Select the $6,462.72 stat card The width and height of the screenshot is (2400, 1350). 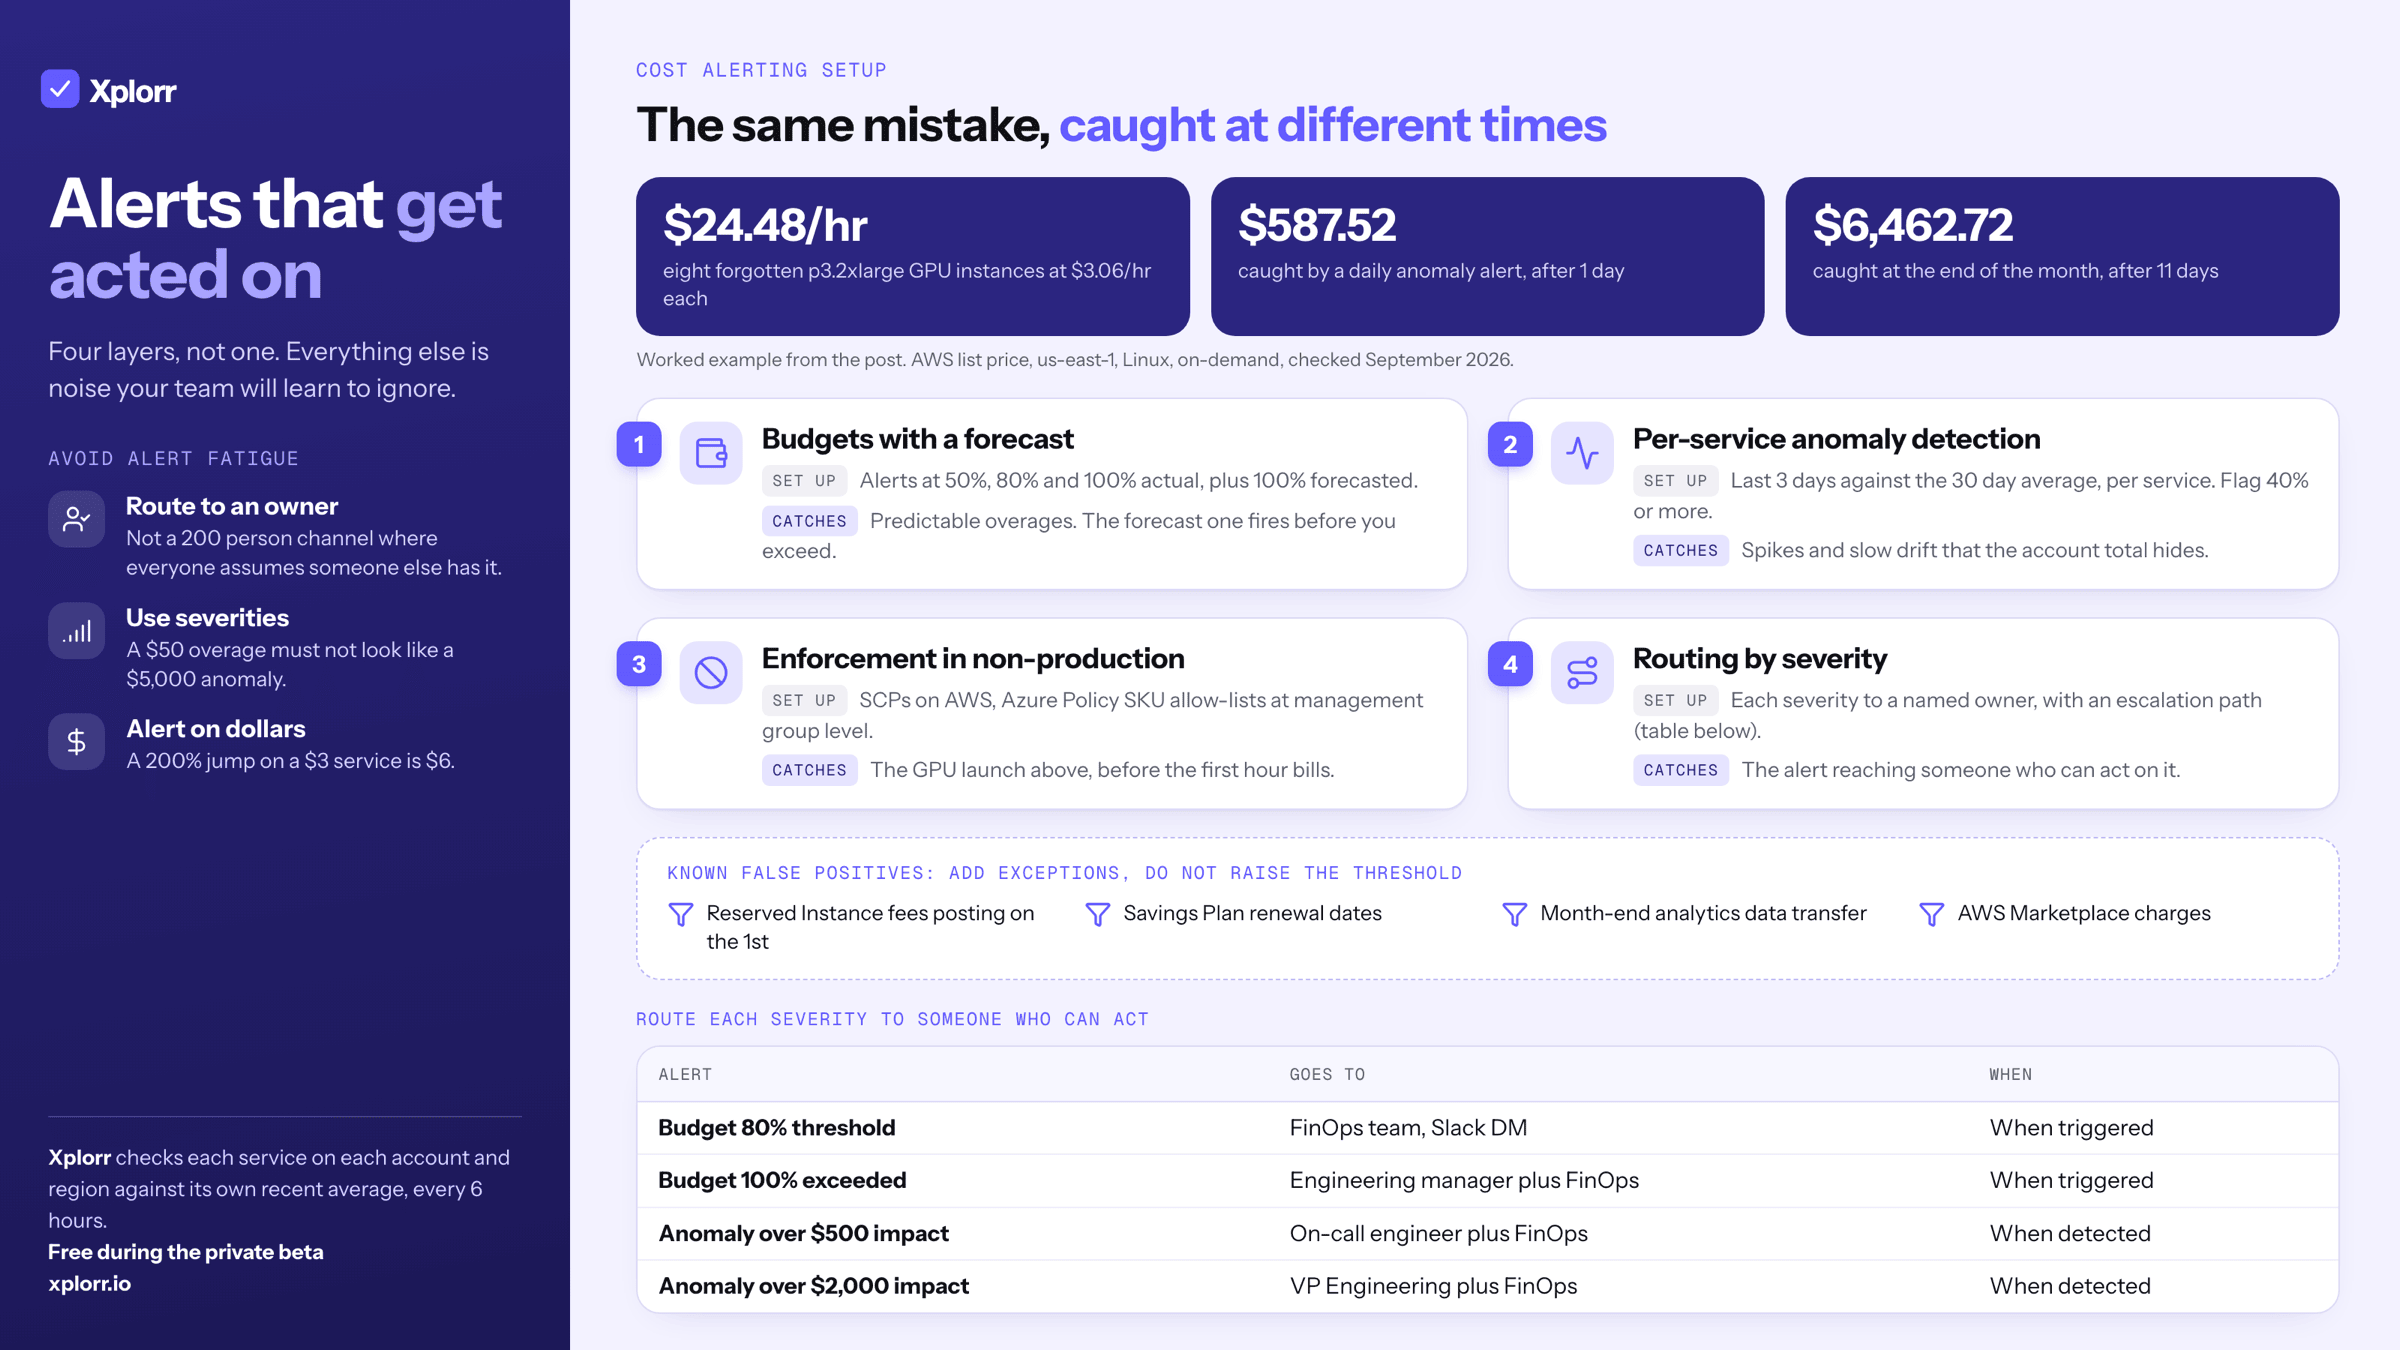2062,257
